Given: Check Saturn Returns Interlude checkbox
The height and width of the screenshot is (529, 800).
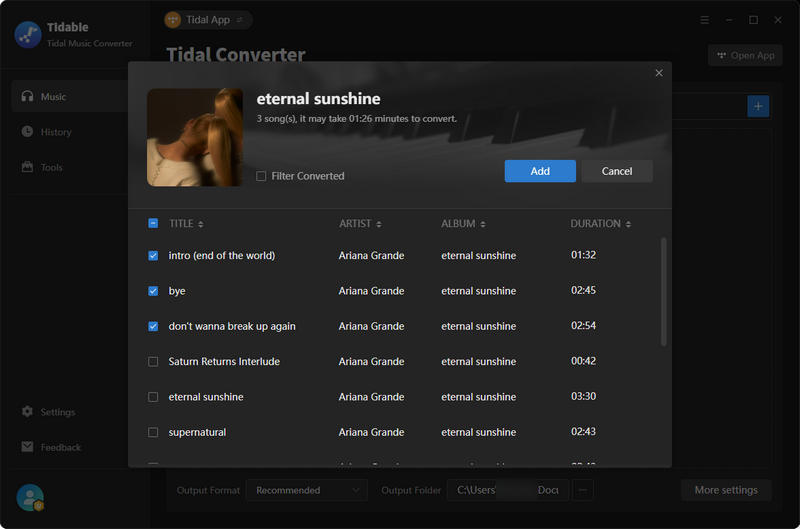Looking at the screenshot, I should point(153,362).
